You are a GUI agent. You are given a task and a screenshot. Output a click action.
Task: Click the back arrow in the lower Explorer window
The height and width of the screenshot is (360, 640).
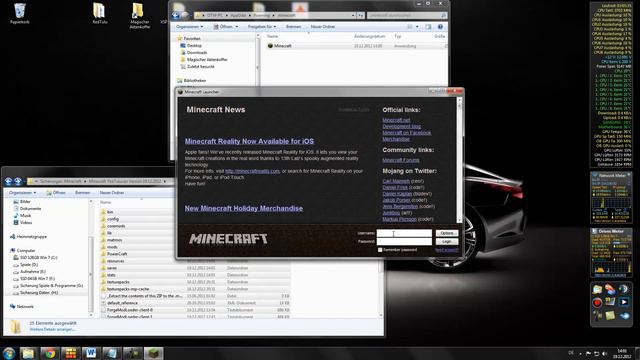click(9, 181)
